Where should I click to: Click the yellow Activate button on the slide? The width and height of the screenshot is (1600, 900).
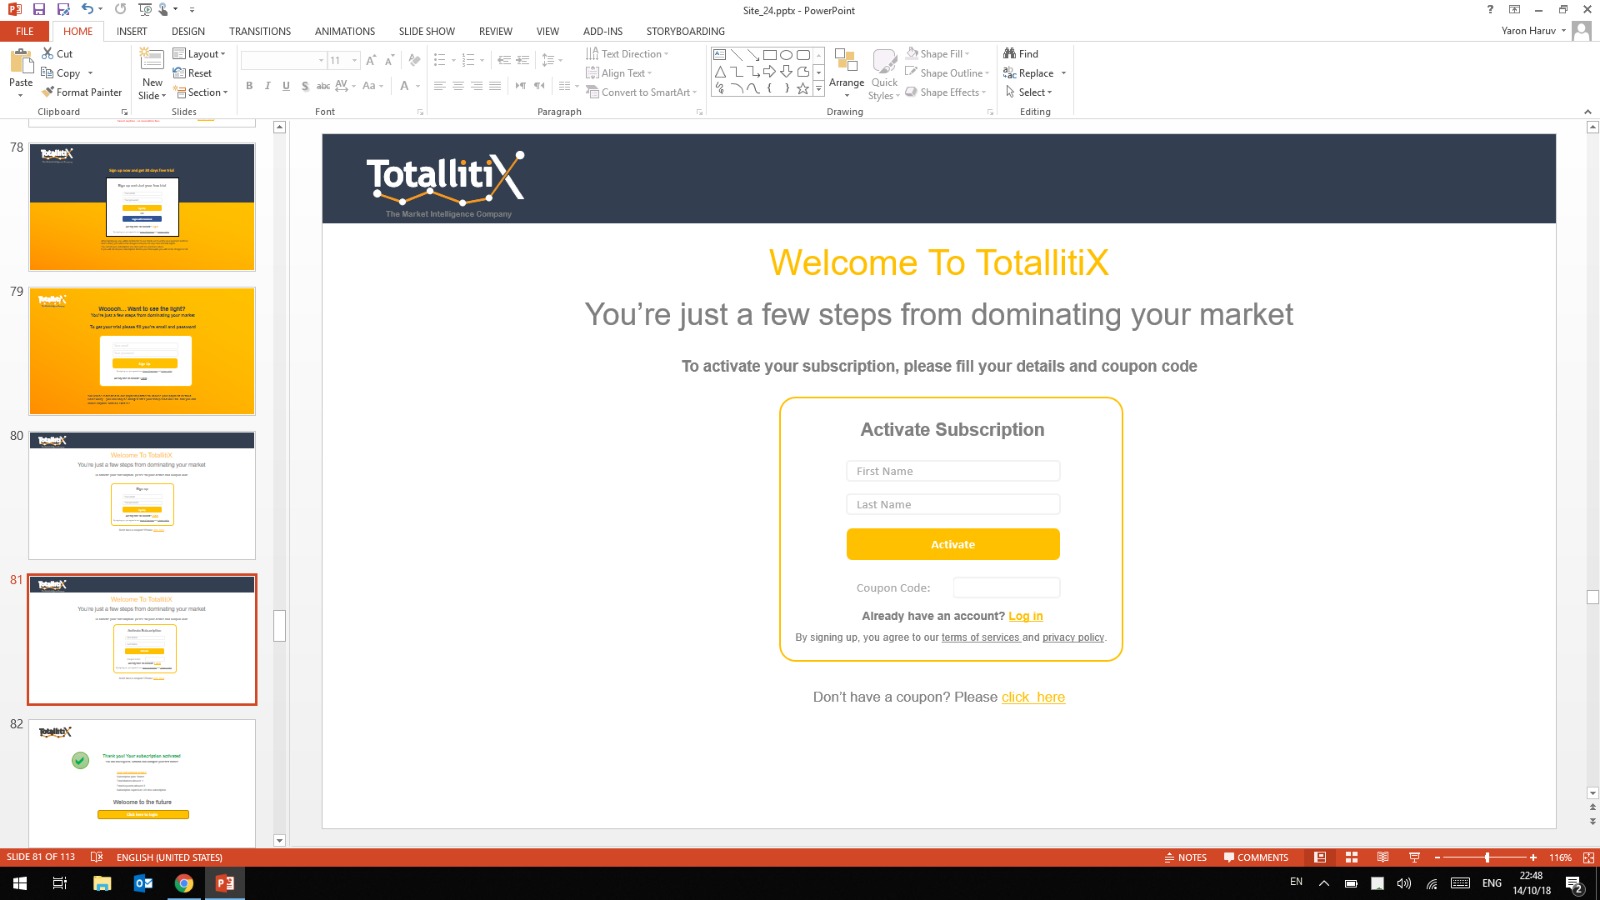click(x=953, y=544)
